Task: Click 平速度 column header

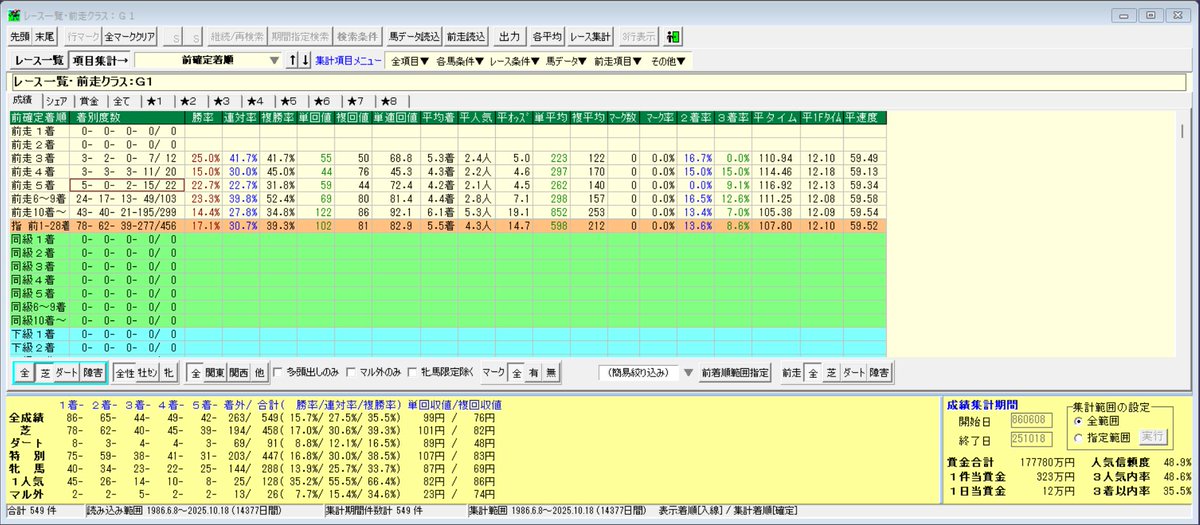Action: [863, 117]
